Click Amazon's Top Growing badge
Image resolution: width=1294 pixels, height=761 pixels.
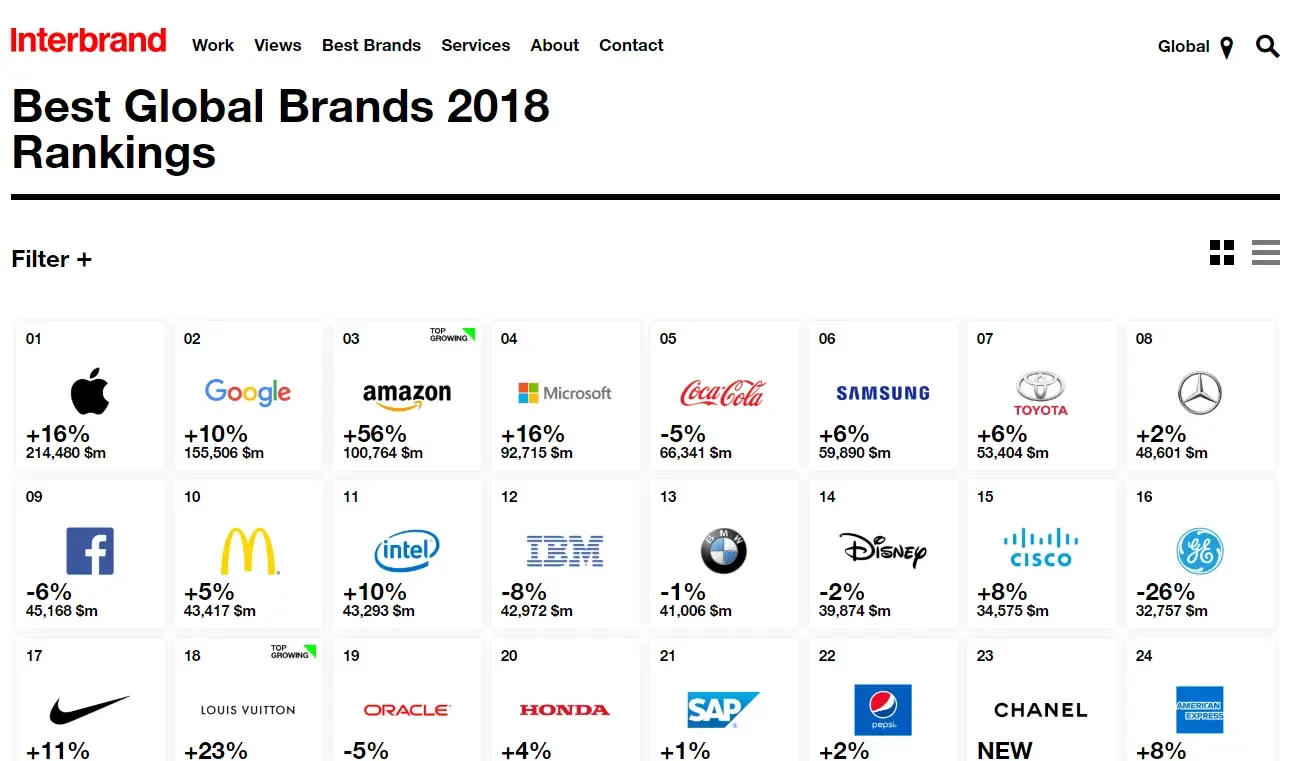[451, 335]
